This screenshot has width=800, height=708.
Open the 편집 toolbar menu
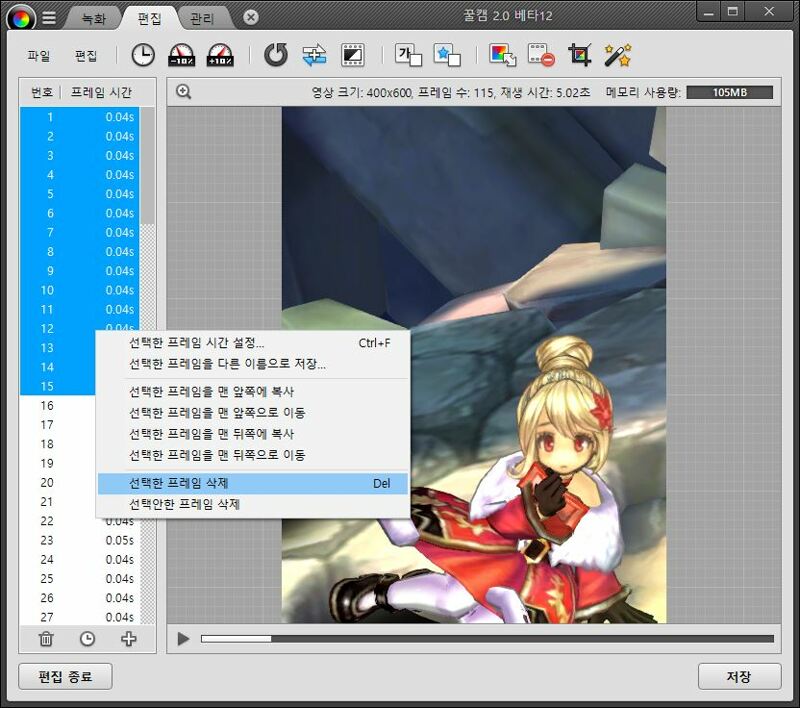86,56
